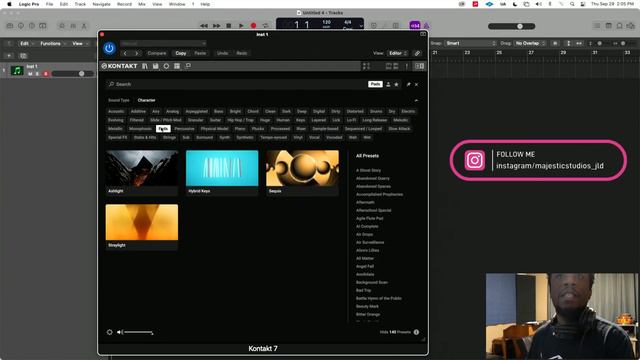This screenshot has width=640, height=360.
Task: Click the Compare button
Action: point(157,53)
